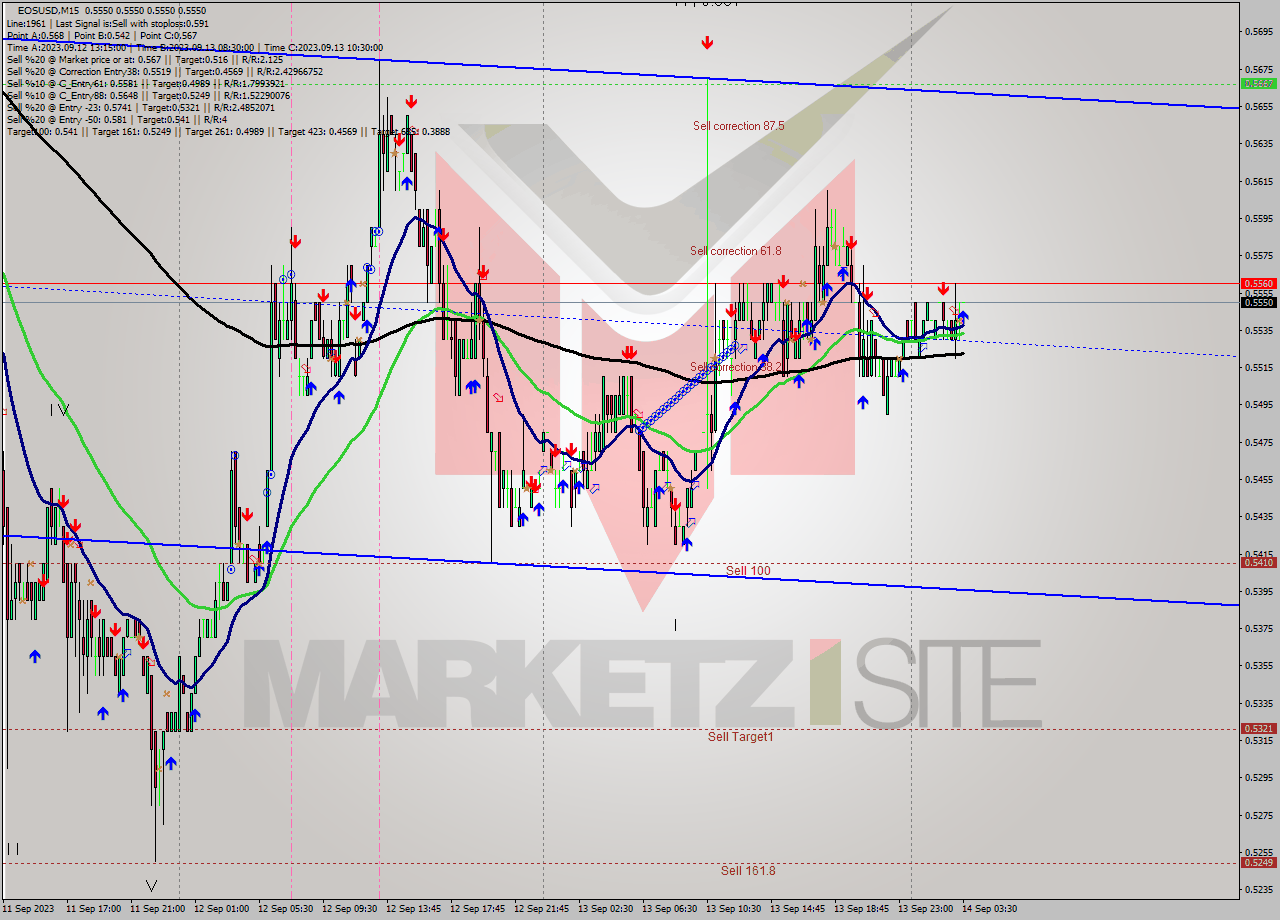Click the 'Sell correction 87.5' level label
1280x920 pixels.
pos(738,126)
